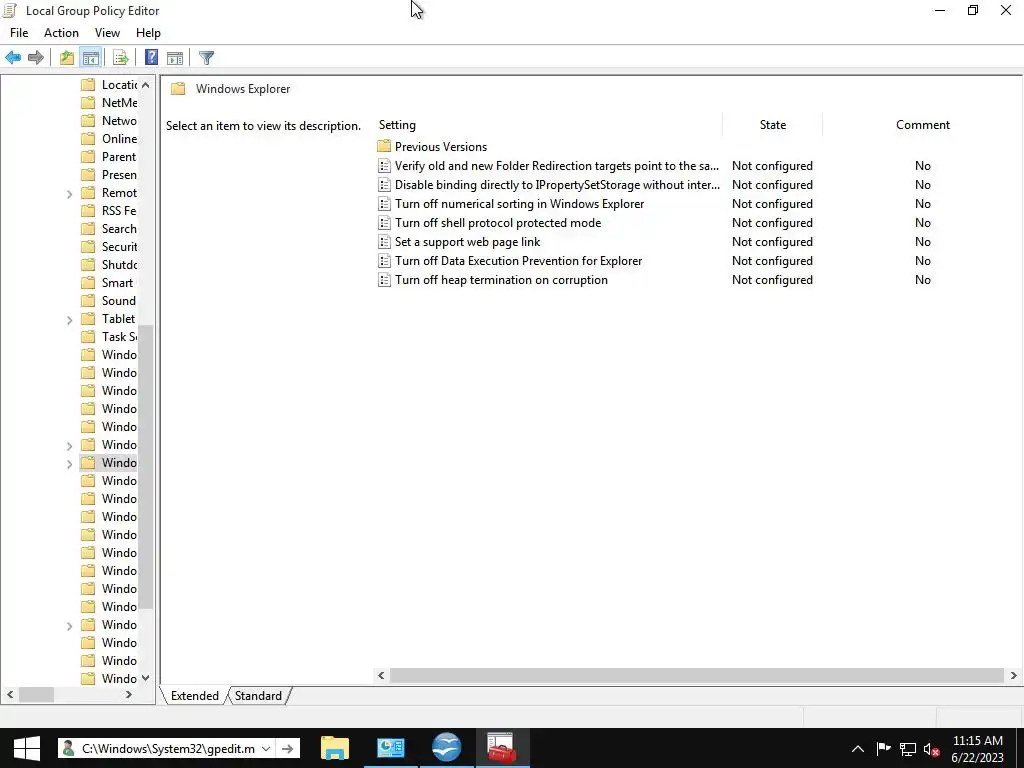Image resolution: width=1024 pixels, height=768 pixels.
Task: Select the Smart tree folder
Action: [x=108, y=283]
